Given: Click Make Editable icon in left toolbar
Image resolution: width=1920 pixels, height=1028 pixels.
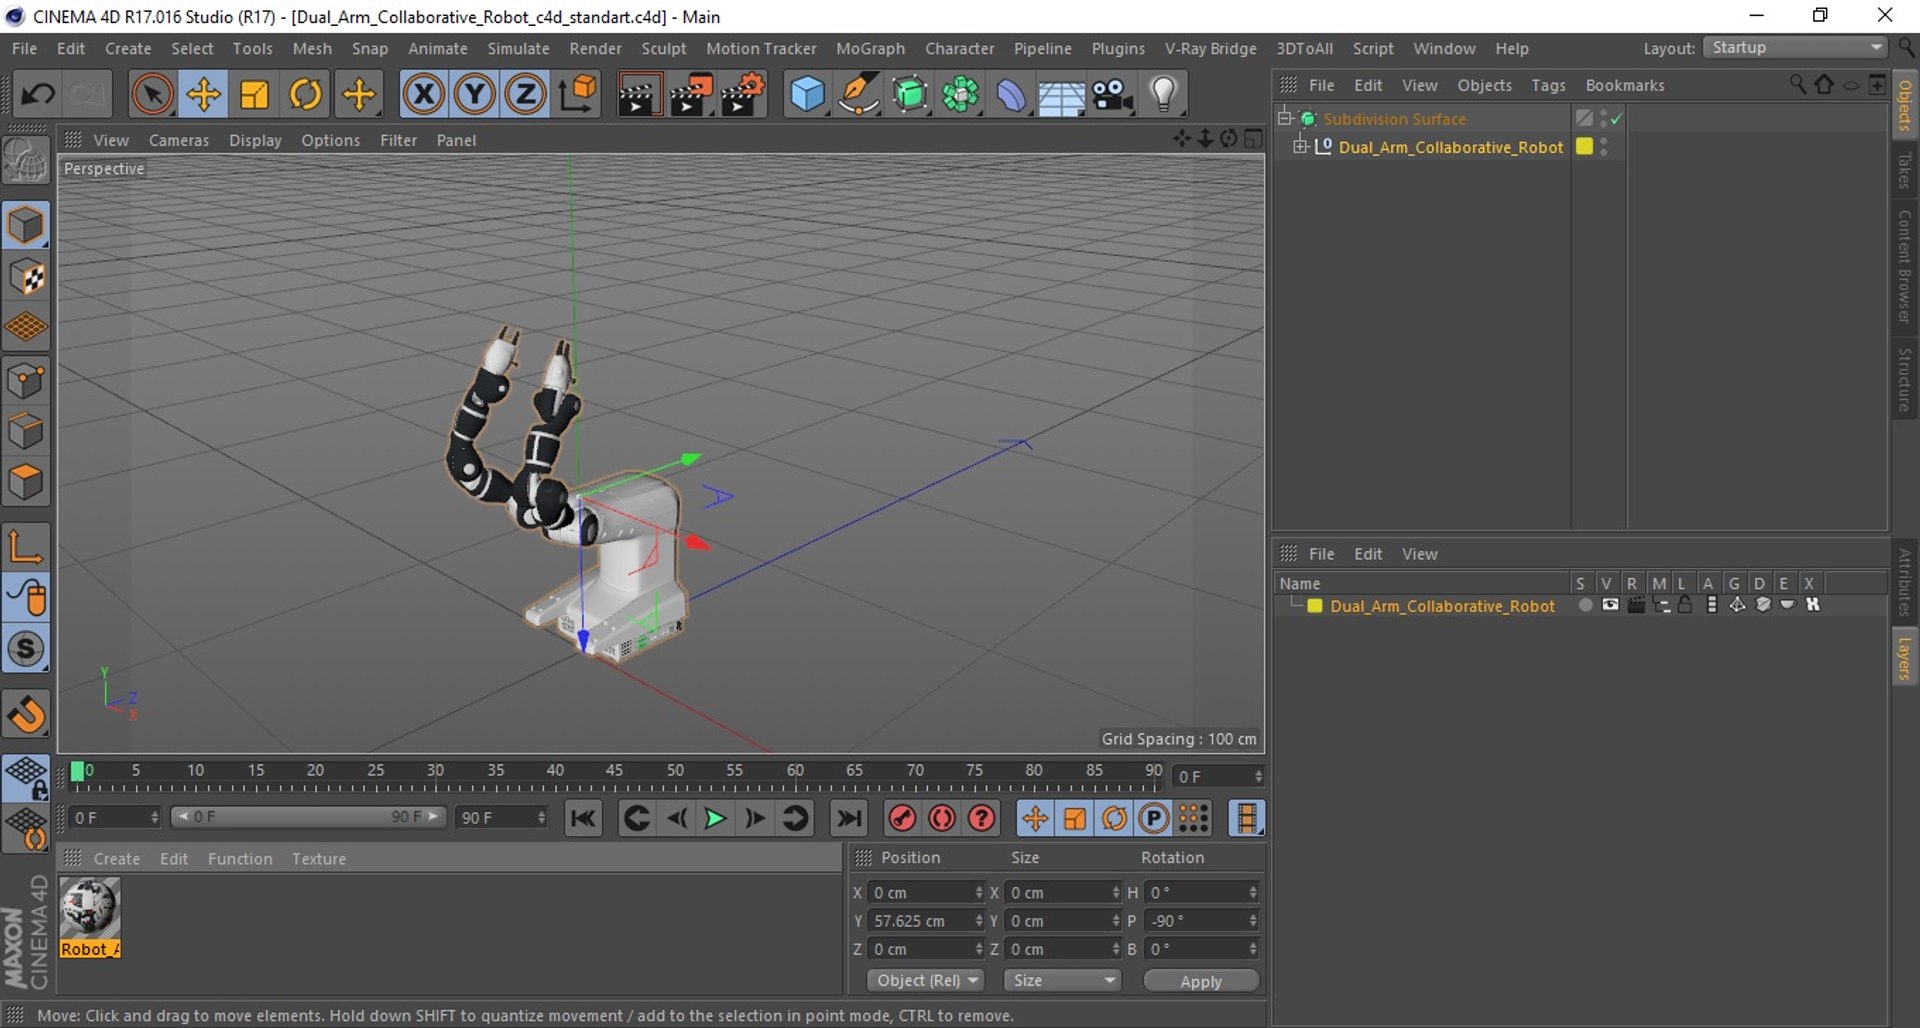Looking at the screenshot, I should click(26, 160).
